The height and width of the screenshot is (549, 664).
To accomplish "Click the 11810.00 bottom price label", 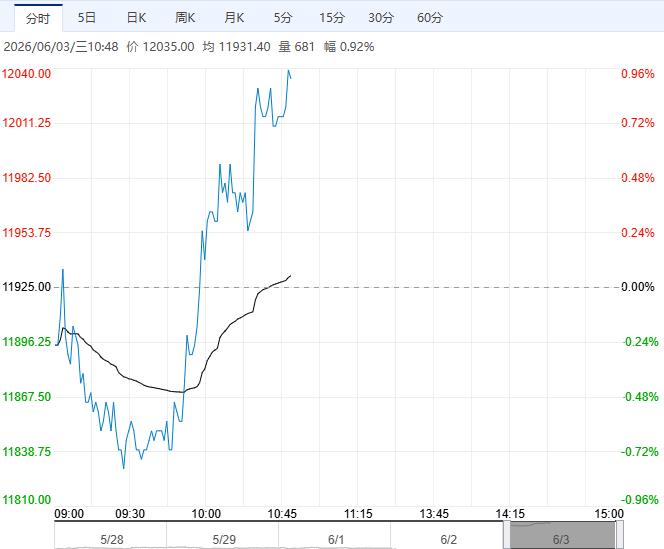I will 26,500.
